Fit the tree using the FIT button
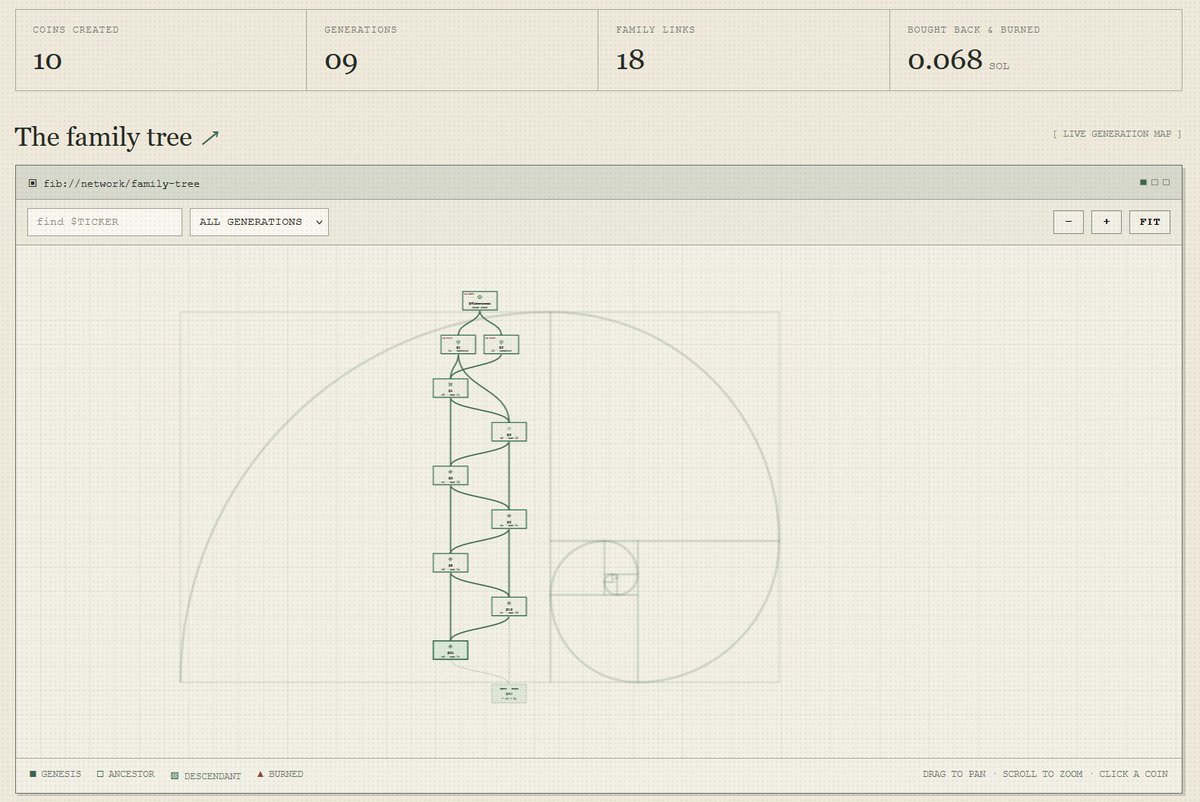 pyautogui.click(x=1150, y=222)
